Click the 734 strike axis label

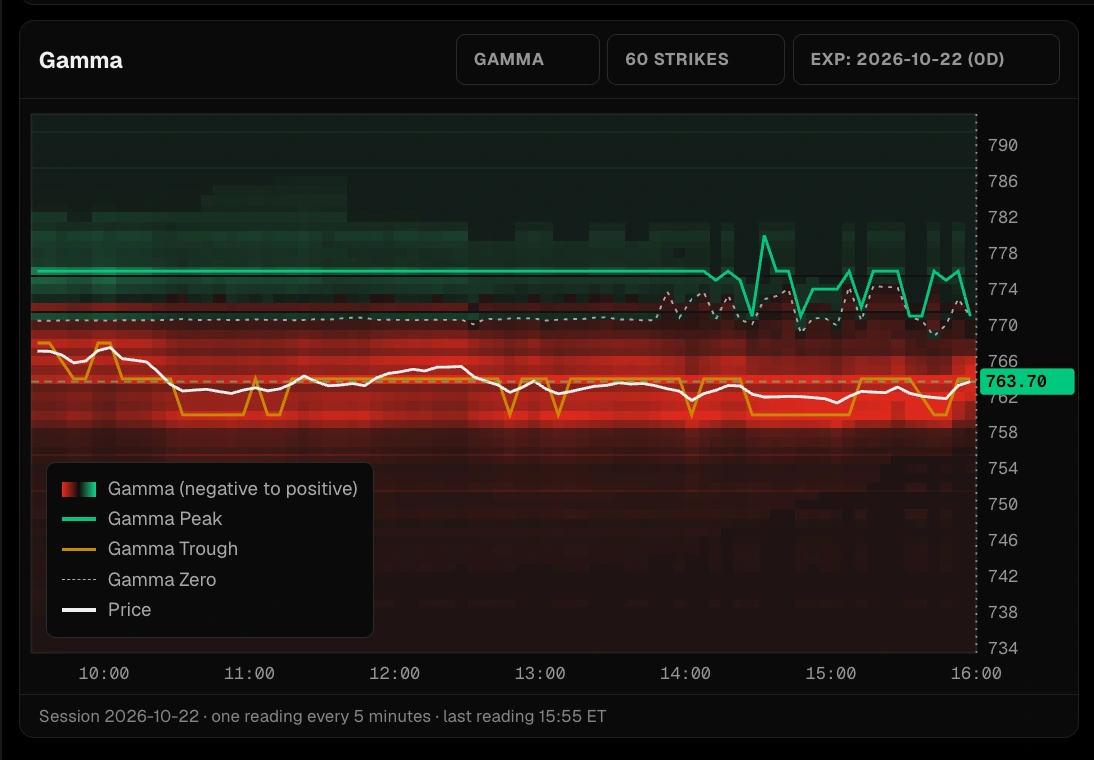(1003, 648)
